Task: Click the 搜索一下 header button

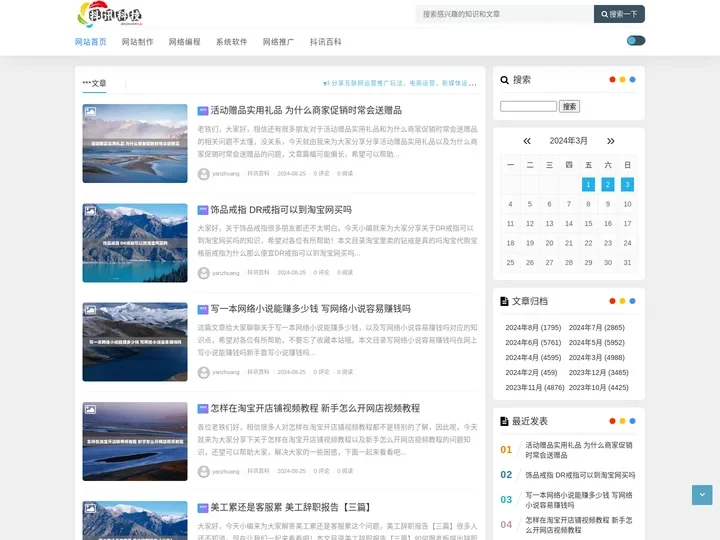Action: pos(619,14)
